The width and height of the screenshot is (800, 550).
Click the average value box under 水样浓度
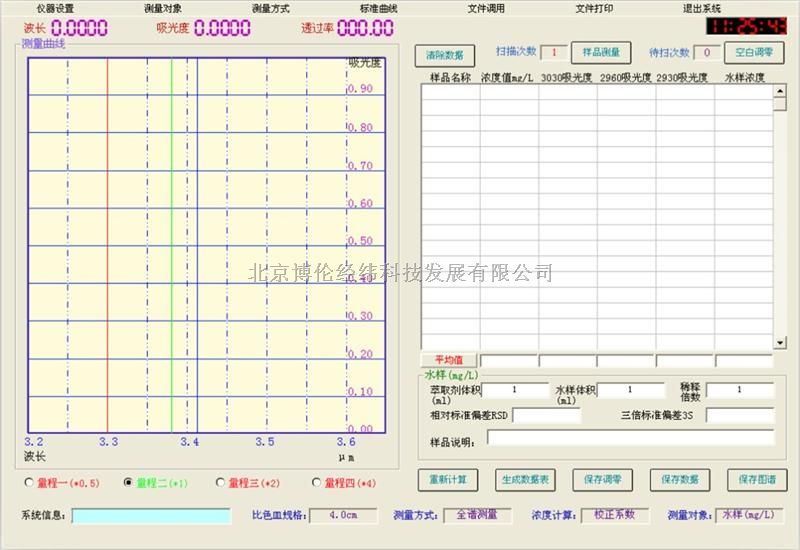(x=744, y=361)
